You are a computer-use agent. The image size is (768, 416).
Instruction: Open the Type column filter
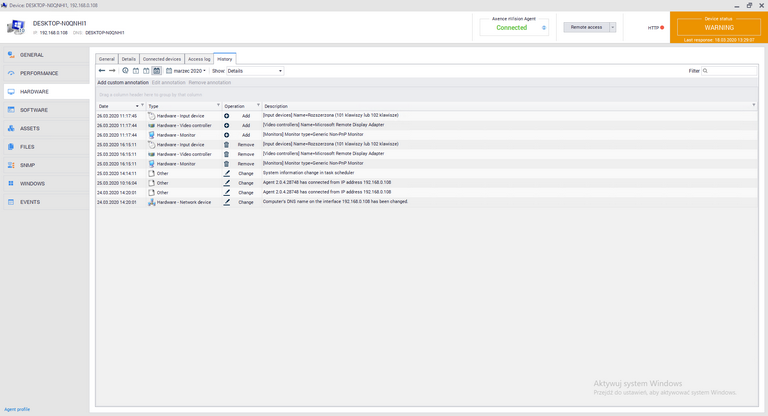217,105
